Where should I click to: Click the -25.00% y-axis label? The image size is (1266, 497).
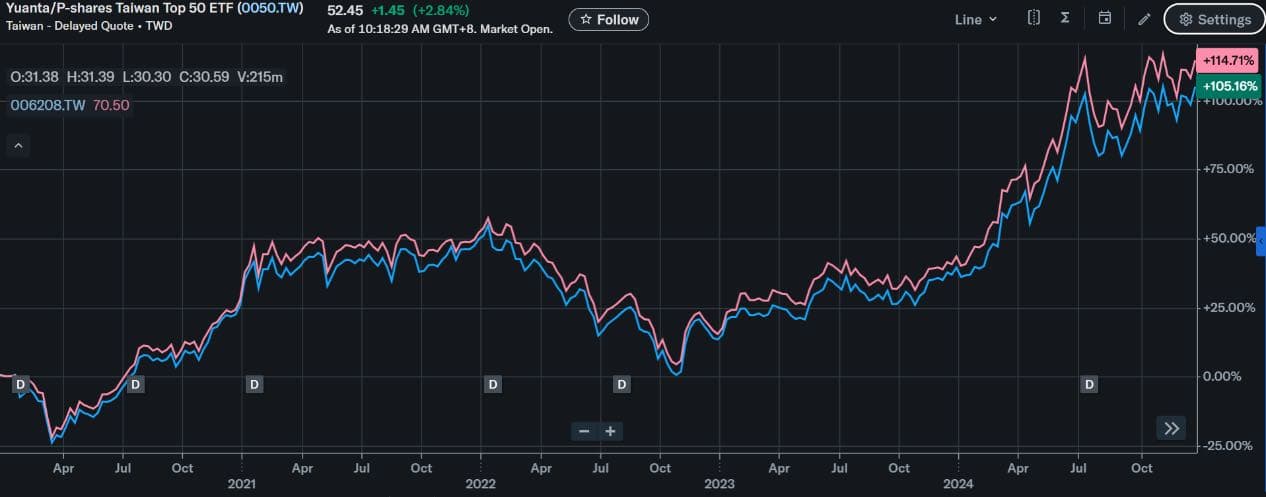[x=1229, y=446]
